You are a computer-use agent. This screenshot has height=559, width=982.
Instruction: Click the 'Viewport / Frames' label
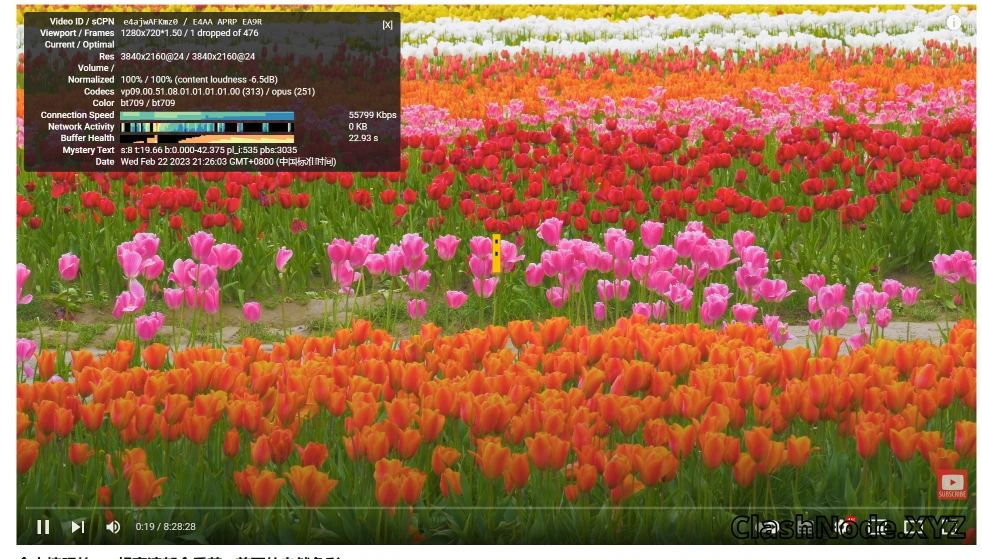77,33
